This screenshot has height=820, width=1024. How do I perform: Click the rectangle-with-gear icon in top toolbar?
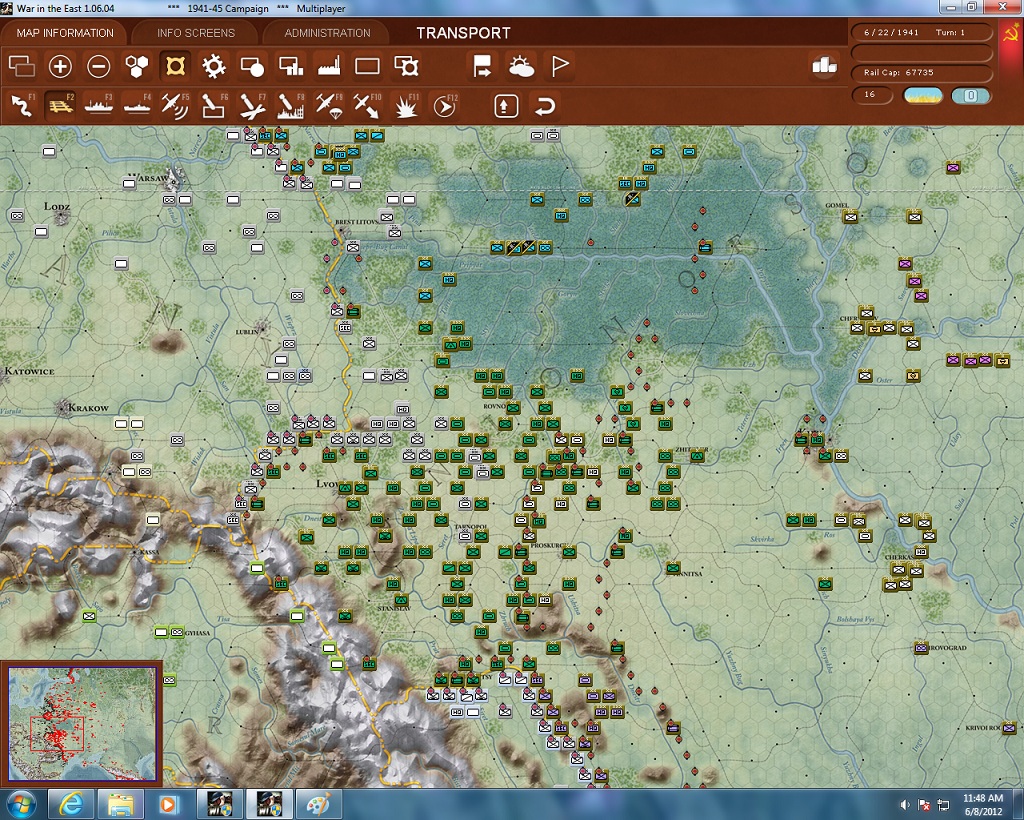click(406, 66)
